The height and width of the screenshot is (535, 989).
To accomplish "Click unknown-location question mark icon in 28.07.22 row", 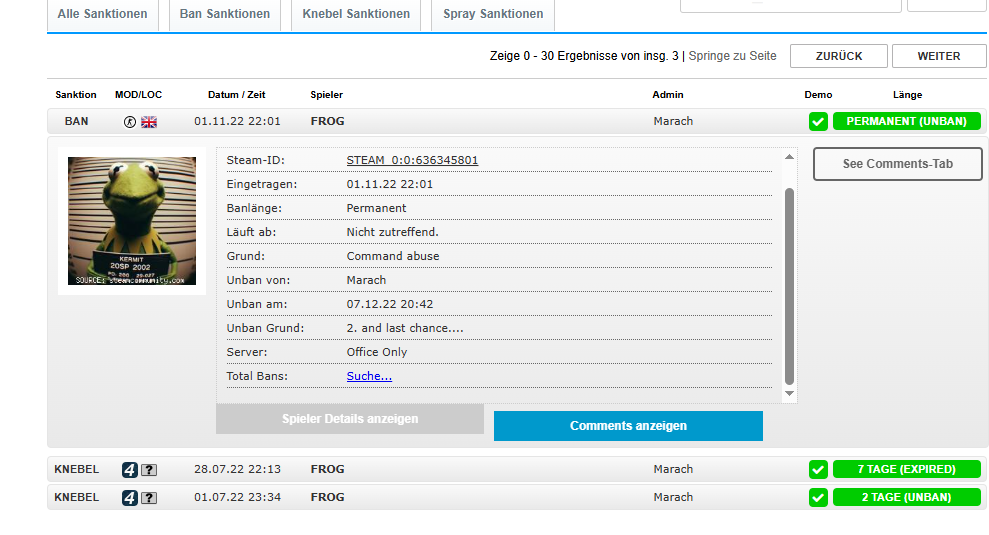I will pos(149,470).
